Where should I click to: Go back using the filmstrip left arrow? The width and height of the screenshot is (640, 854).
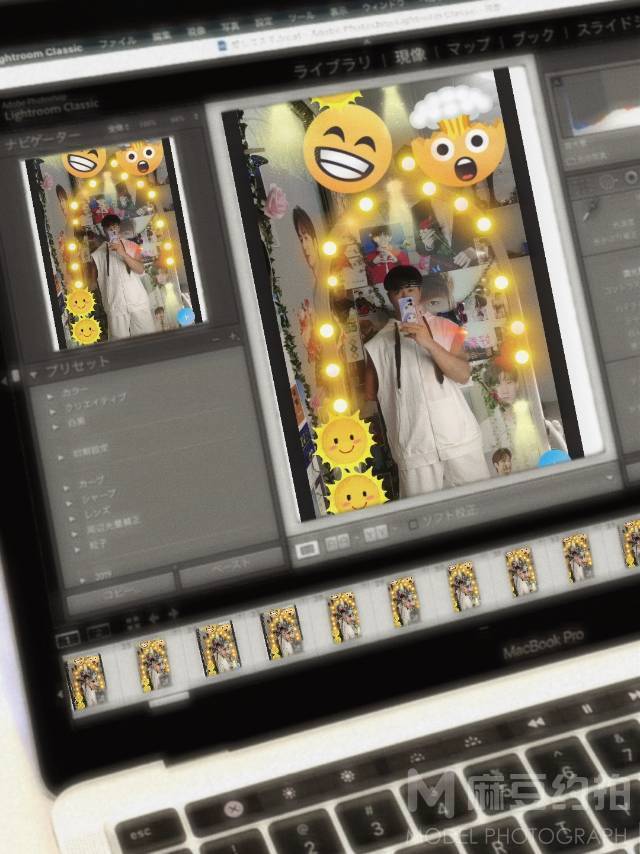pos(155,618)
